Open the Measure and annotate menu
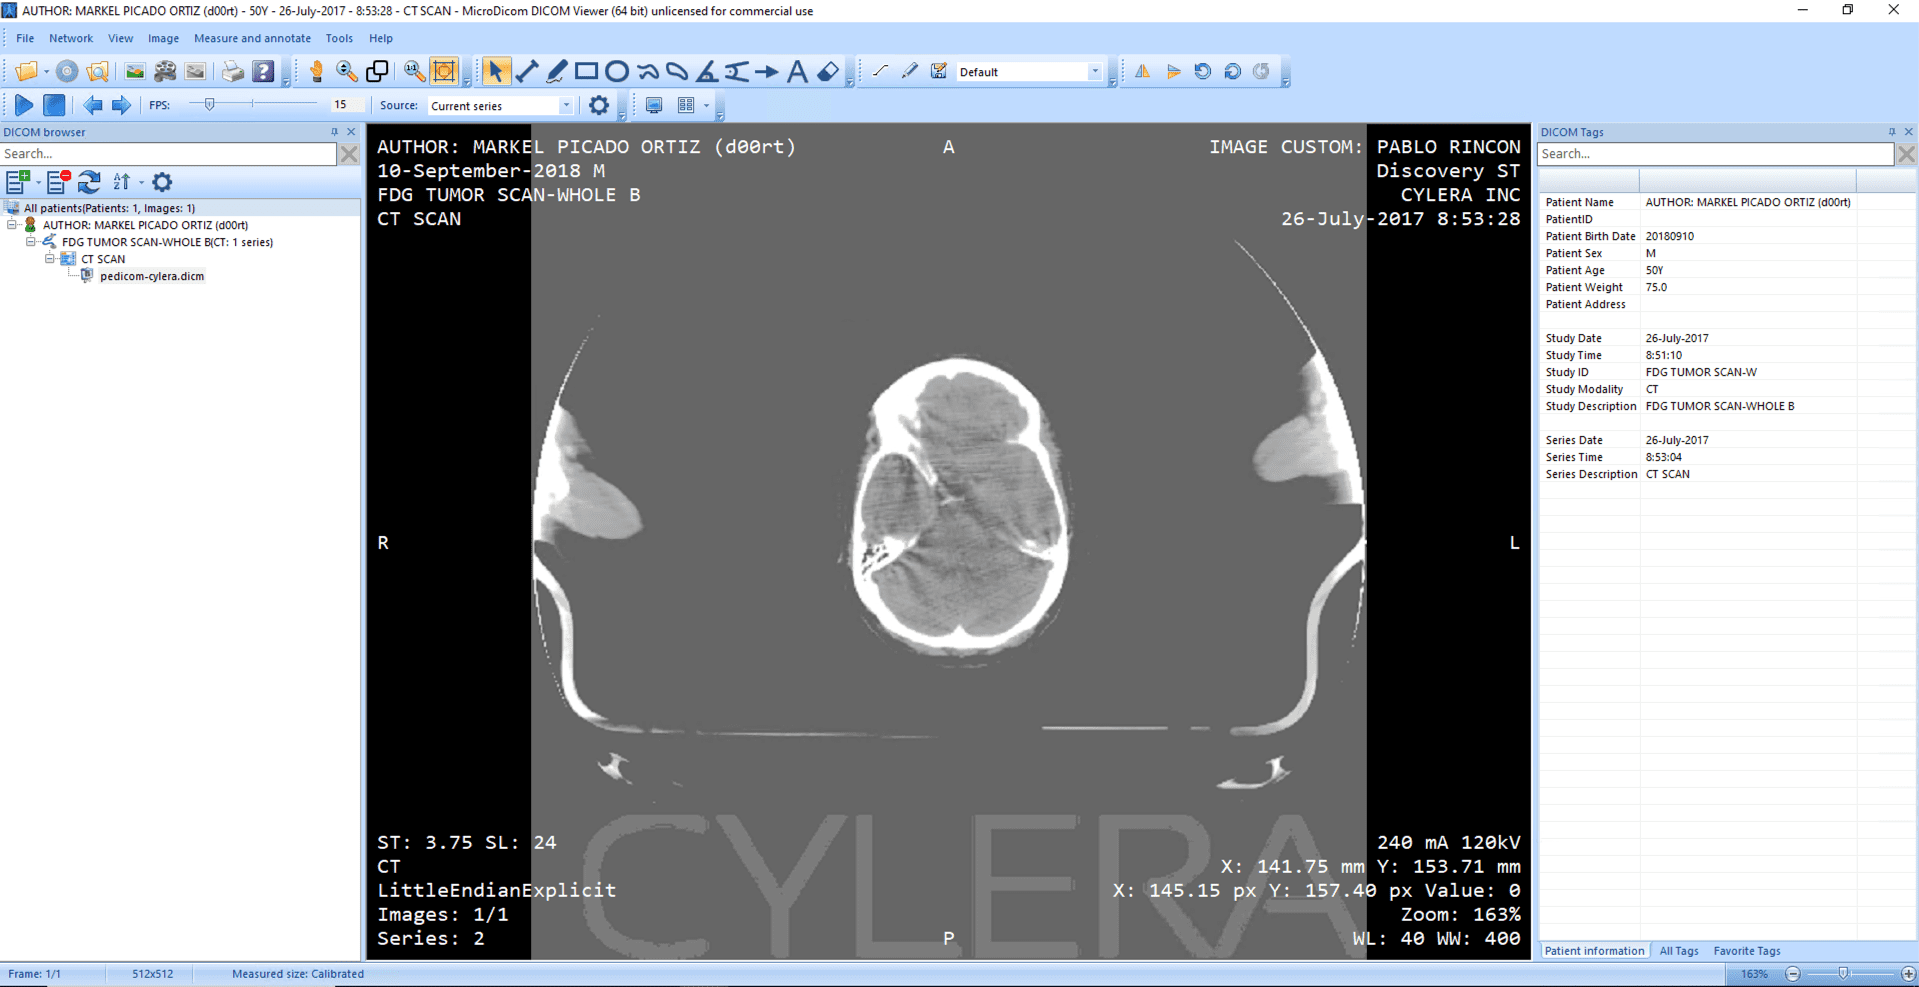 click(252, 38)
